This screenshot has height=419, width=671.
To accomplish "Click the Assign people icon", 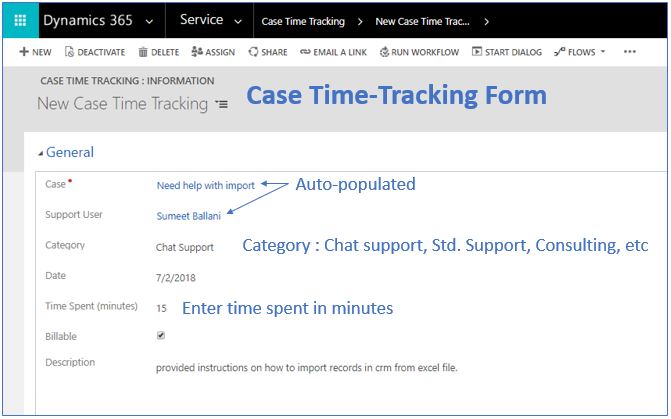I will pos(197,52).
